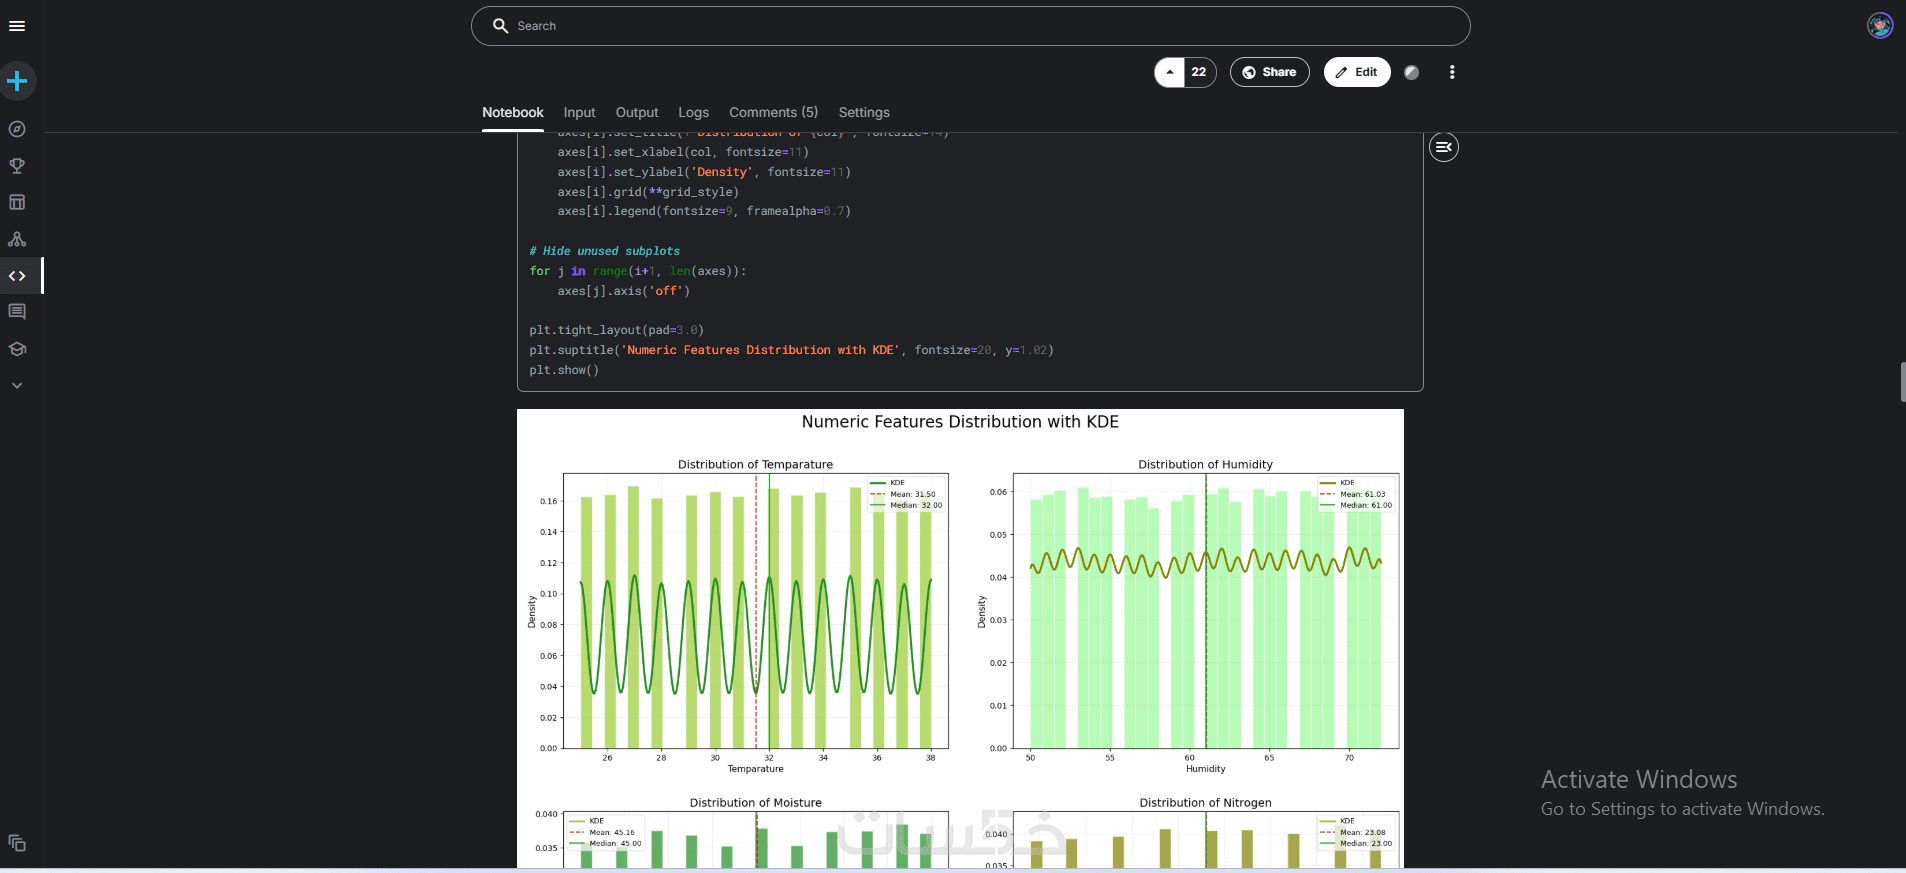Open the three-dot more options menu

point(1452,72)
